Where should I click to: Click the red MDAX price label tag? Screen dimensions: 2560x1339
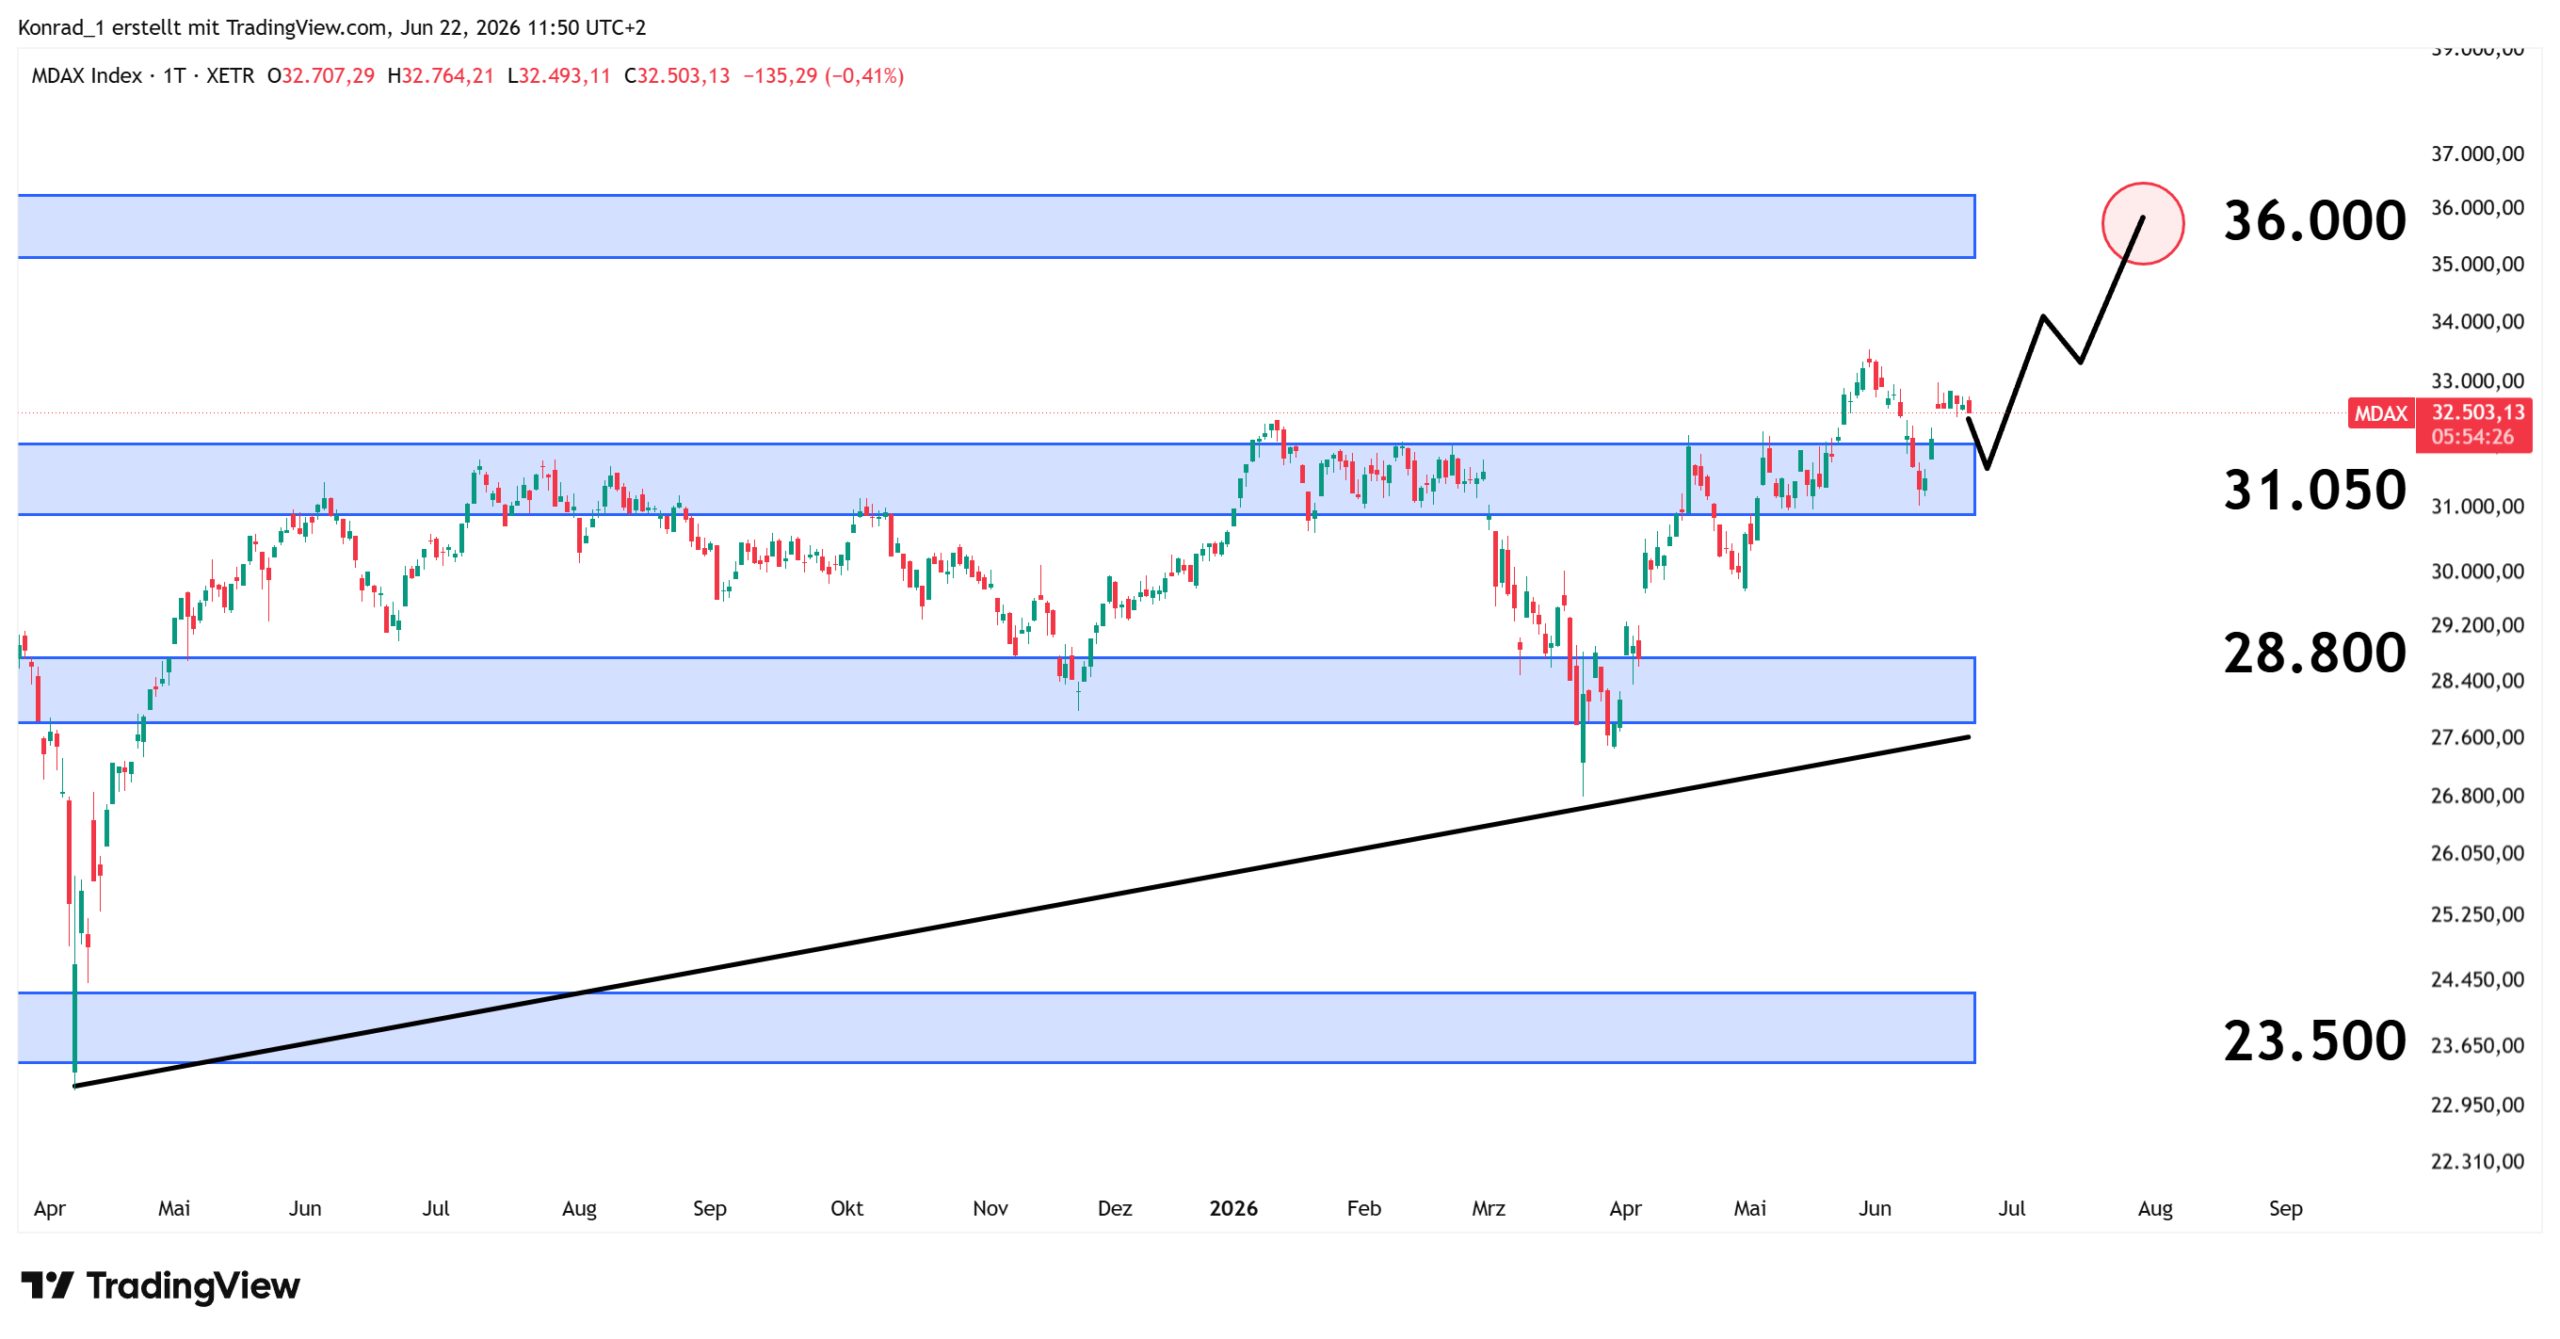point(2380,413)
